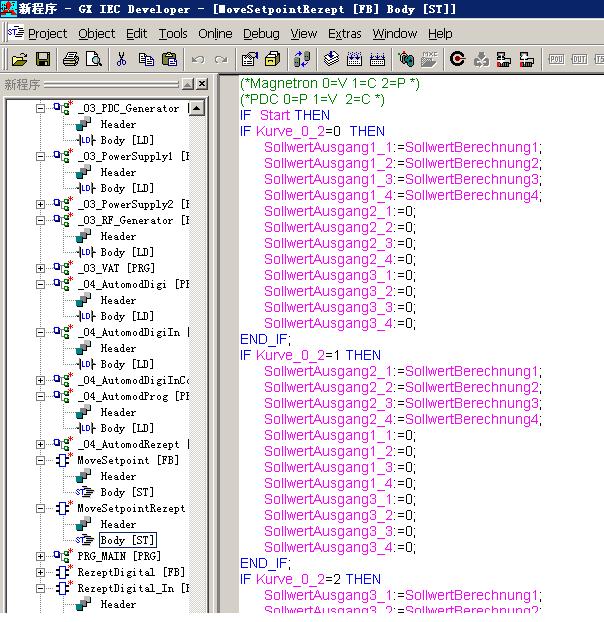Select Header under _03_RF_Generator

(118, 236)
